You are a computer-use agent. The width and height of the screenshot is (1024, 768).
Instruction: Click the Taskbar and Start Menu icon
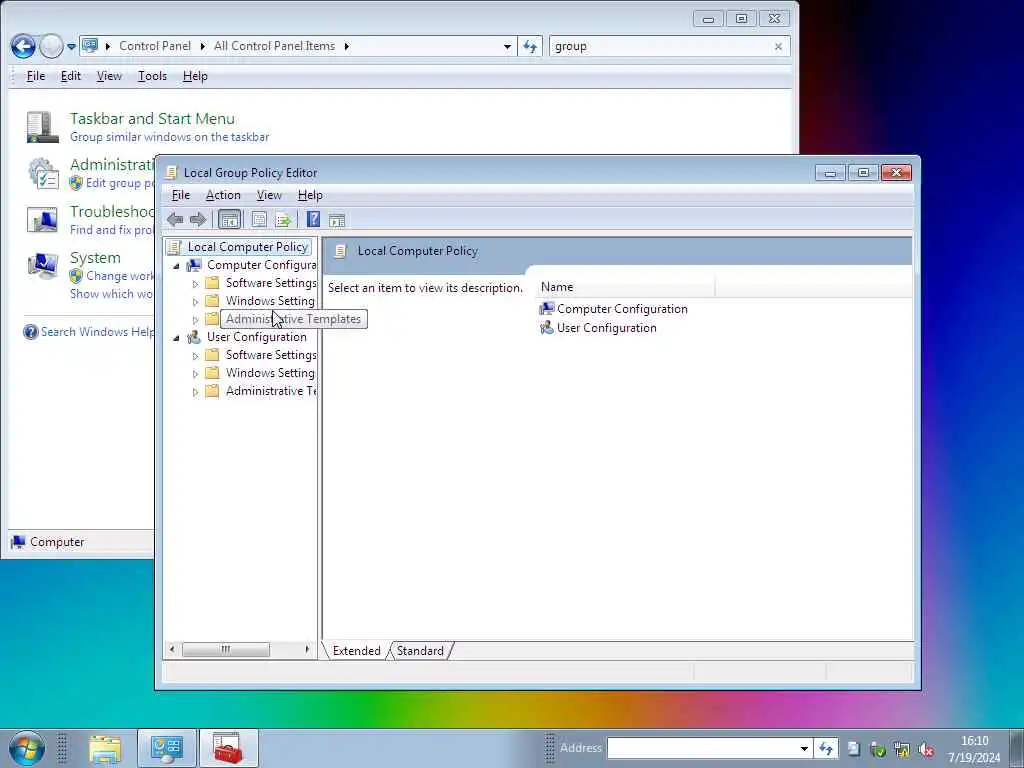coord(42,127)
